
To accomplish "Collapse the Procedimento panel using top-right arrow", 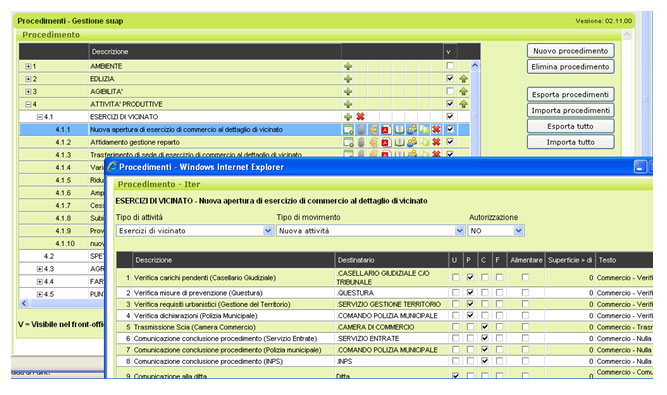I will point(627,35).
